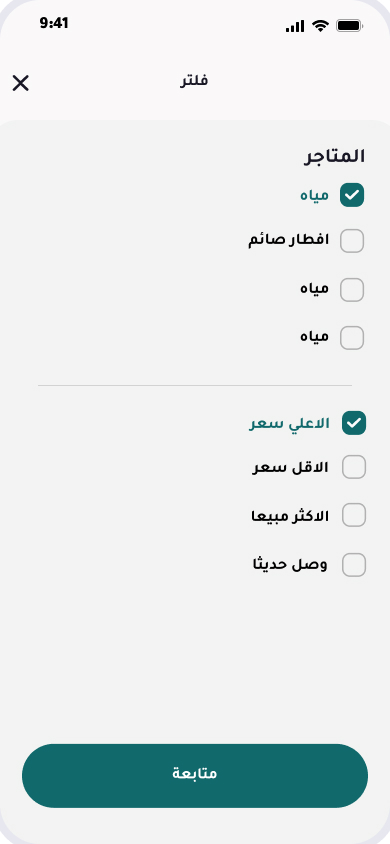Tap the متابعة continue button
The height and width of the screenshot is (844, 390).
[195, 776]
